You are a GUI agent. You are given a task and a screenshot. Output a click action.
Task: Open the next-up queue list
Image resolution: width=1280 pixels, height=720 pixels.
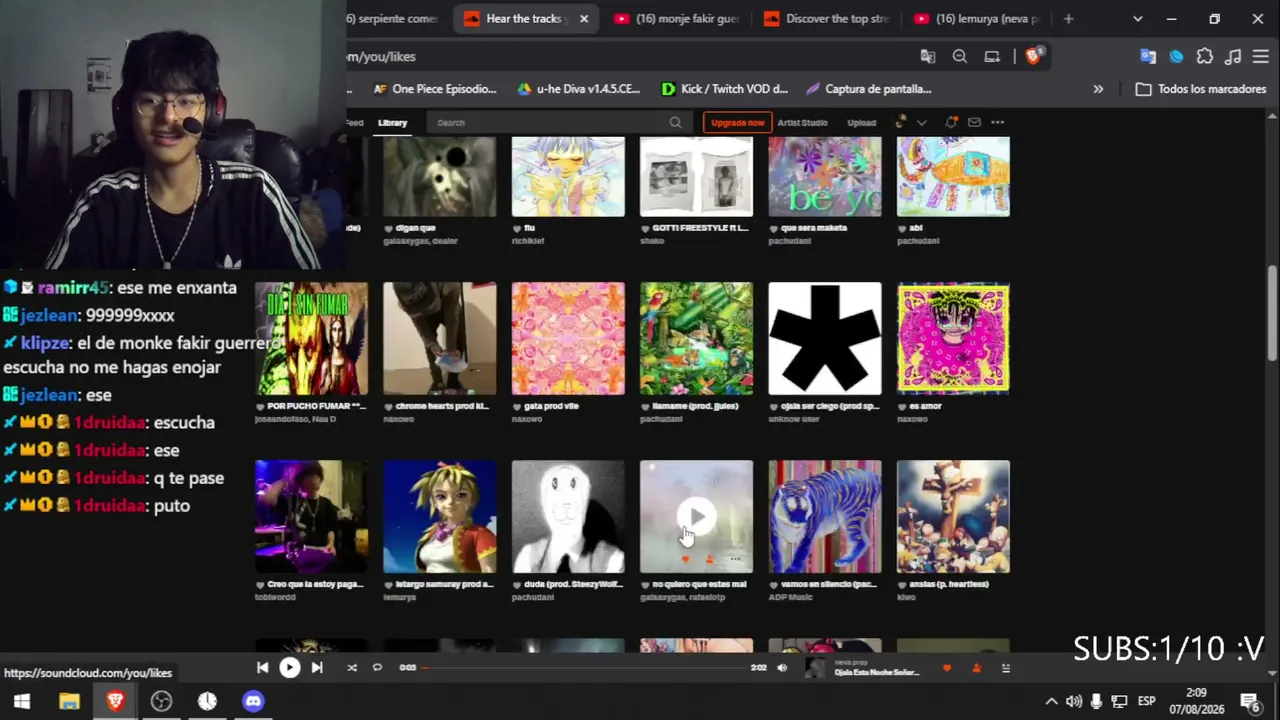coord(1006,668)
